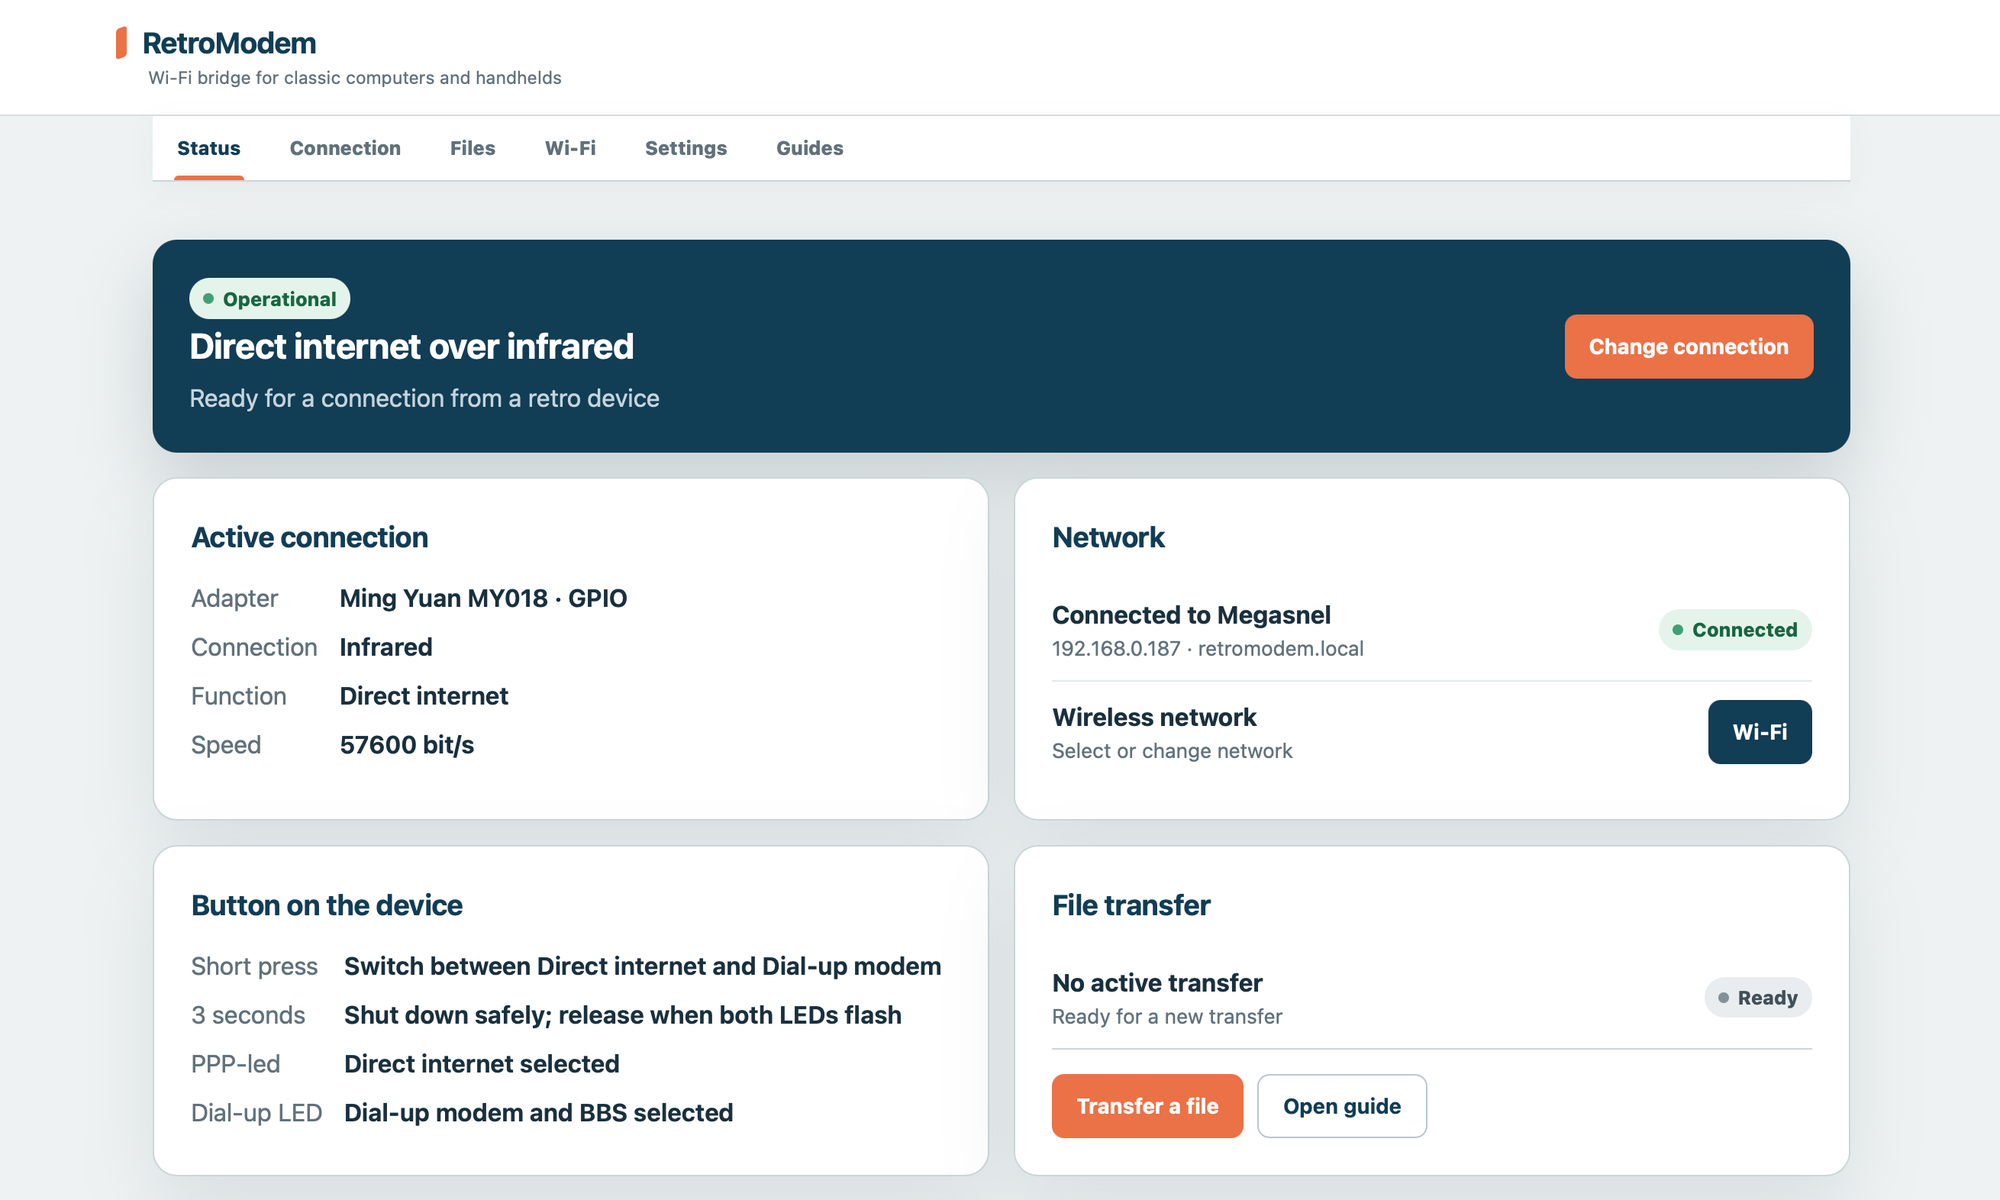Click 'Switch between Direct internet and Dial-up modem'
2000x1200 pixels.
pos(642,966)
